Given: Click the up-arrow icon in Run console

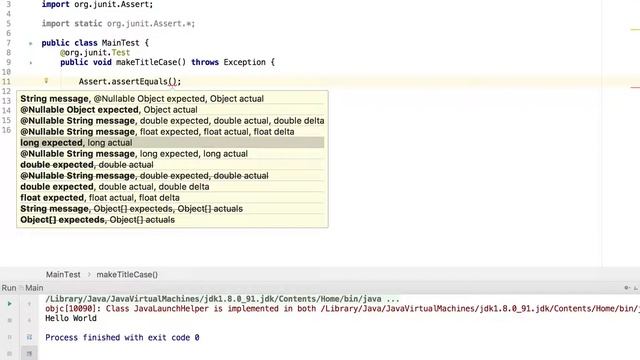Looking at the screenshot, I should click(29, 304).
